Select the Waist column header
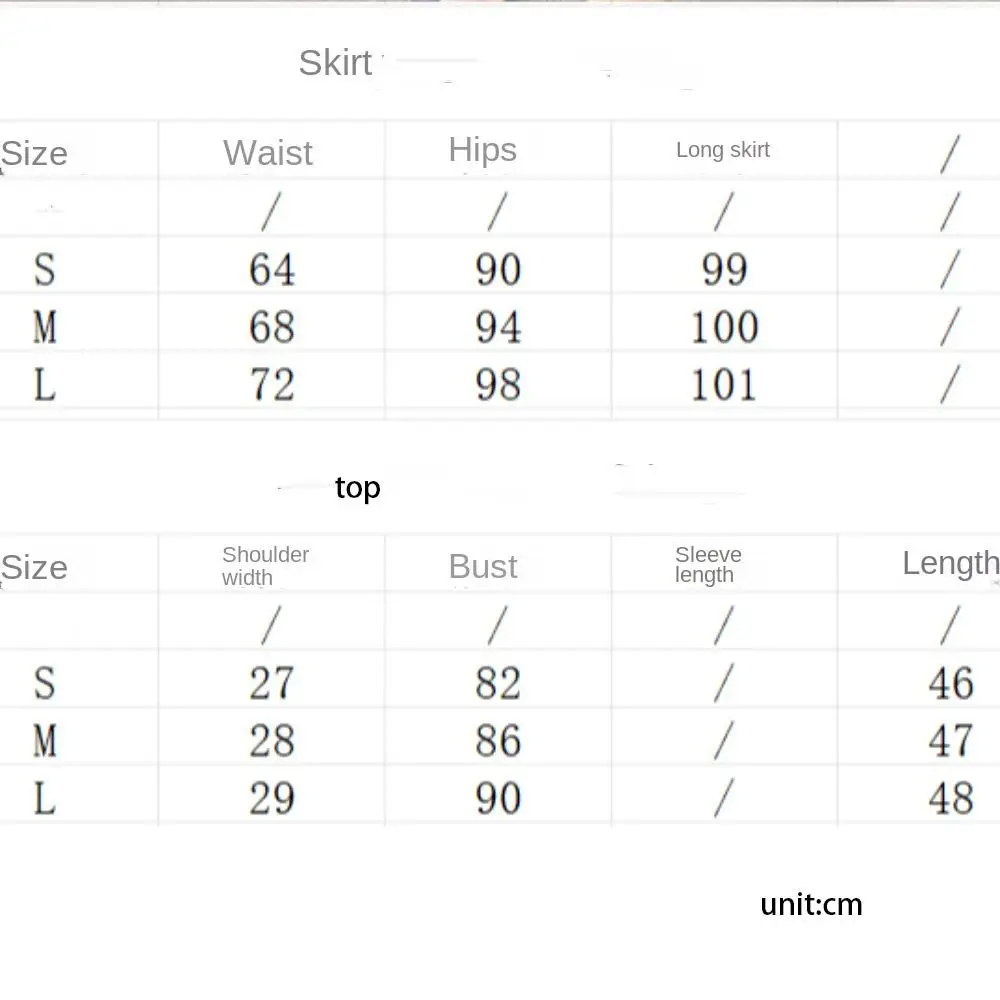This screenshot has width=1000, height=1000. point(268,152)
